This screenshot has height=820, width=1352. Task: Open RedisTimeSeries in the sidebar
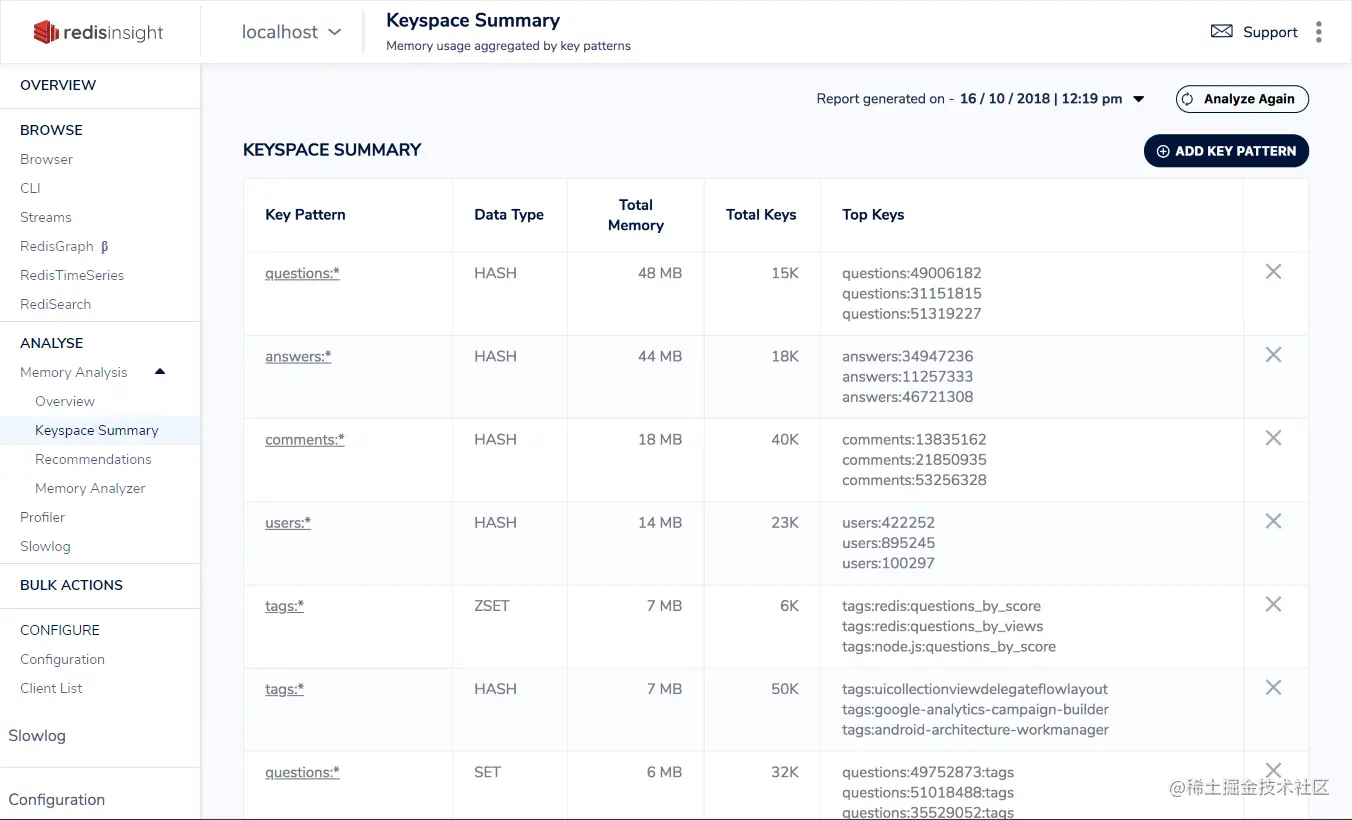point(72,275)
